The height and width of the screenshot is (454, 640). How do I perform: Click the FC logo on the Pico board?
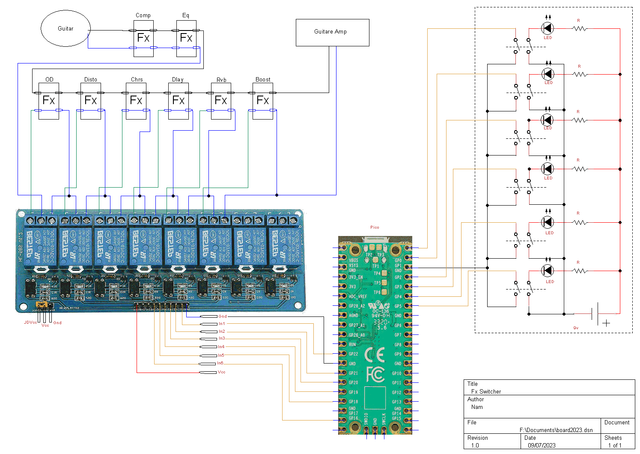[375, 374]
